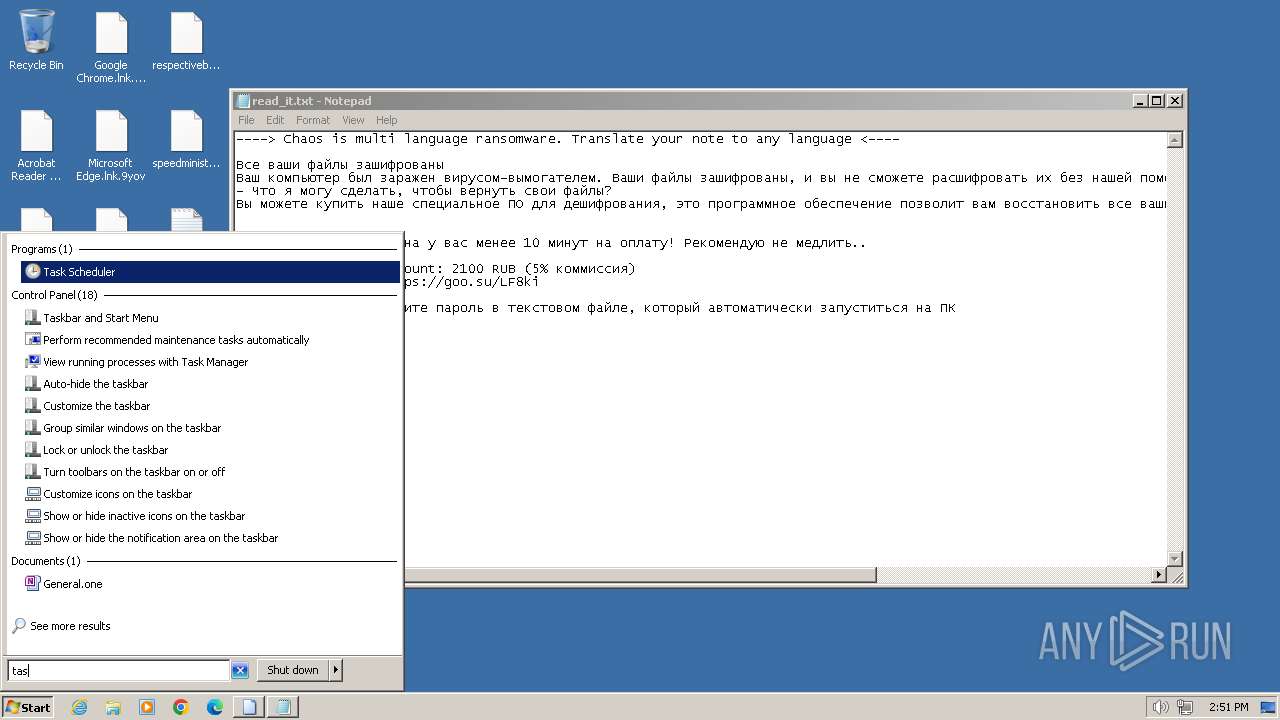
Task: Click the Shut down button
Action: [x=293, y=670]
